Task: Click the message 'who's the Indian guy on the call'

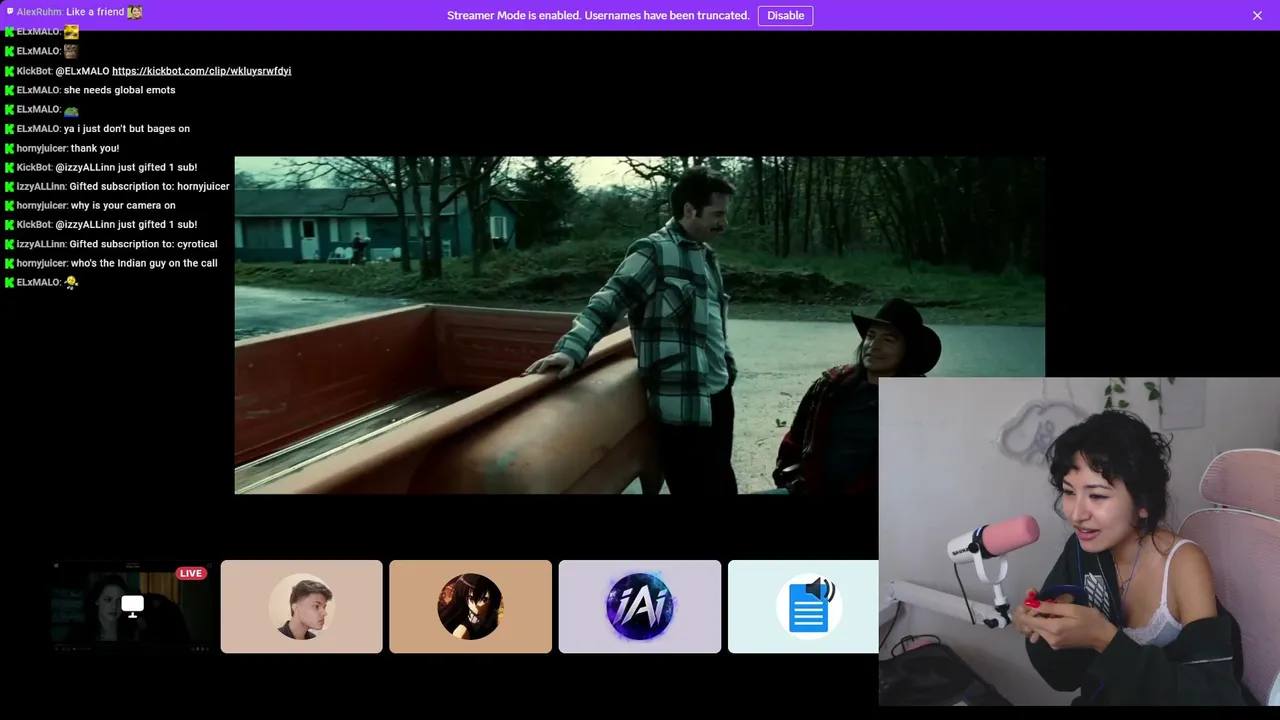Action: [144, 263]
